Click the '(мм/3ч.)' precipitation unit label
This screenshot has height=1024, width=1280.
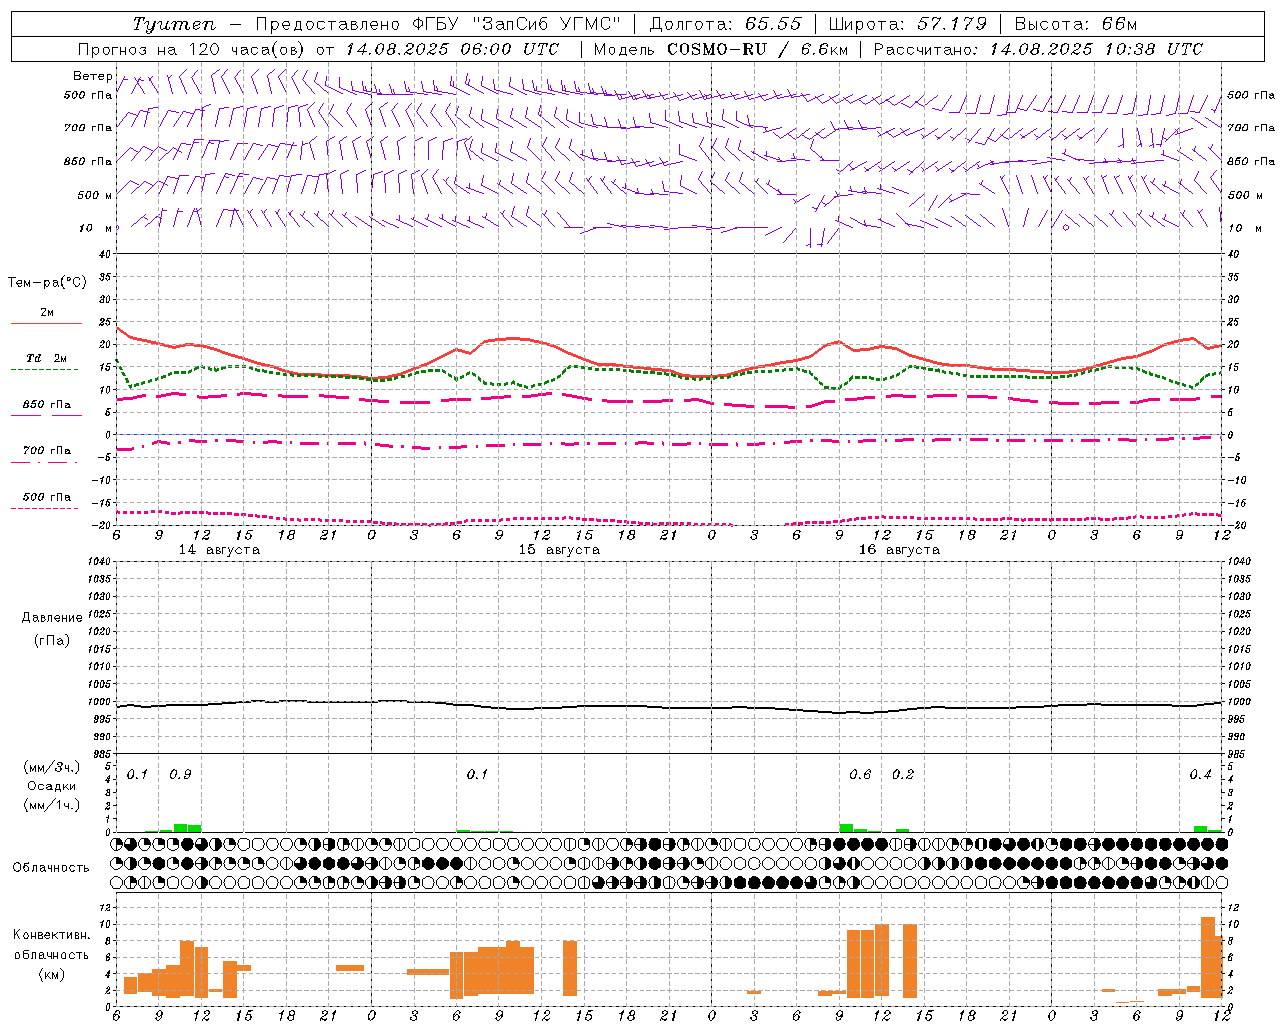52,768
